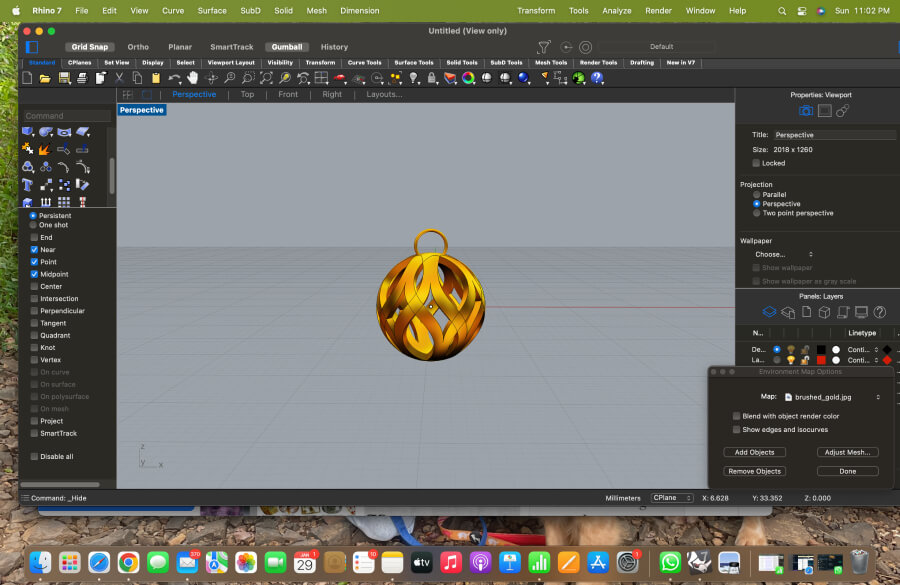Click the red layer color swatch

point(821,359)
